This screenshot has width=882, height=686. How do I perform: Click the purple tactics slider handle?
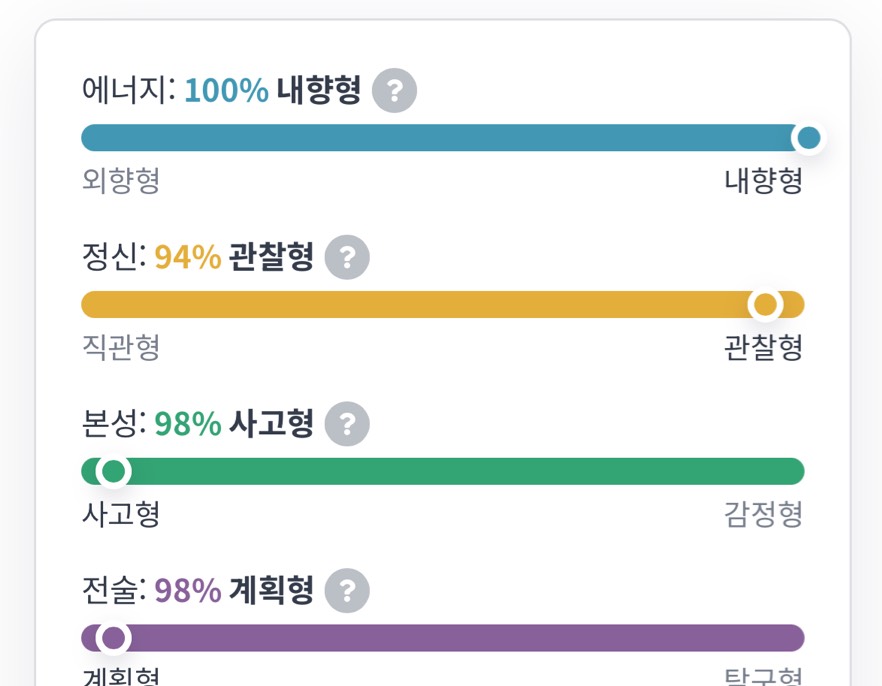114,638
